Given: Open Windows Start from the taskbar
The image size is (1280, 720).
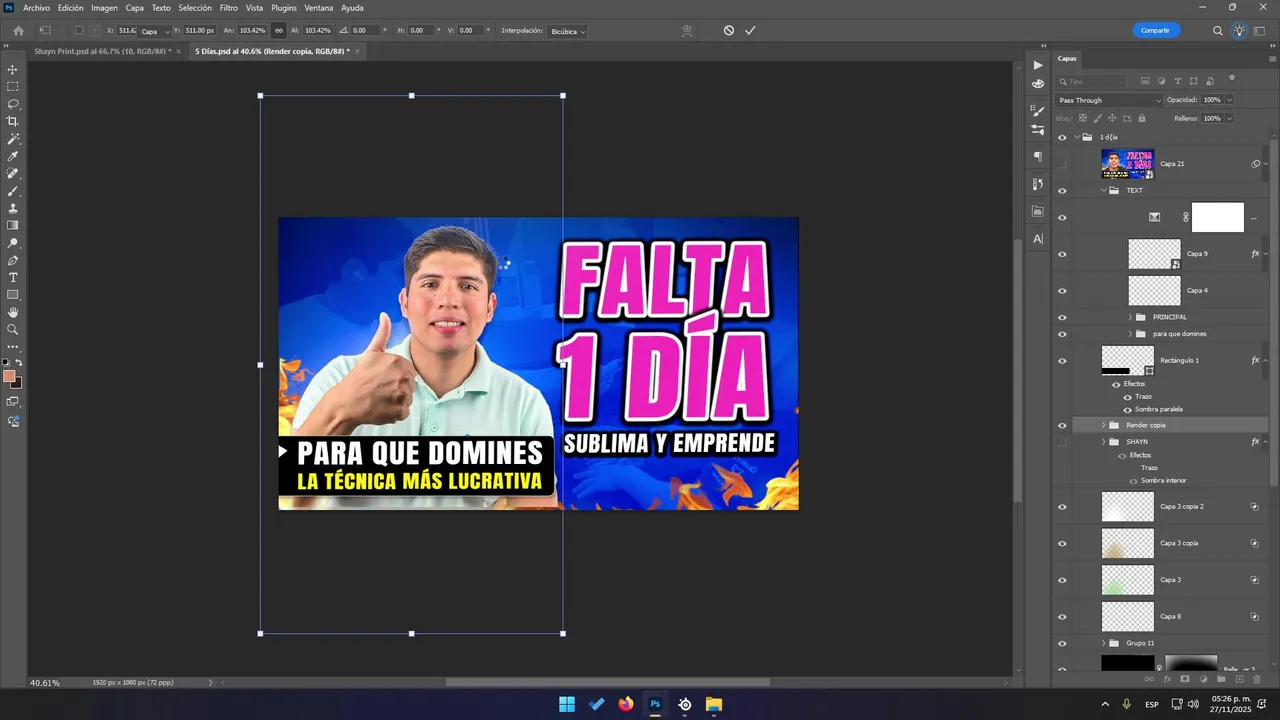Looking at the screenshot, I should 567,704.
